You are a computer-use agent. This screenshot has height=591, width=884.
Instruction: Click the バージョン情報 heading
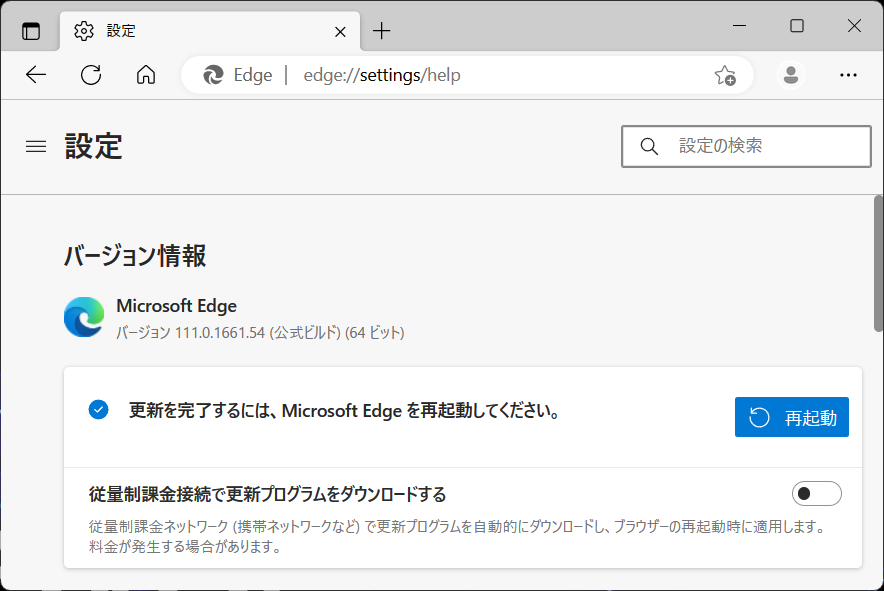(135, 255)
